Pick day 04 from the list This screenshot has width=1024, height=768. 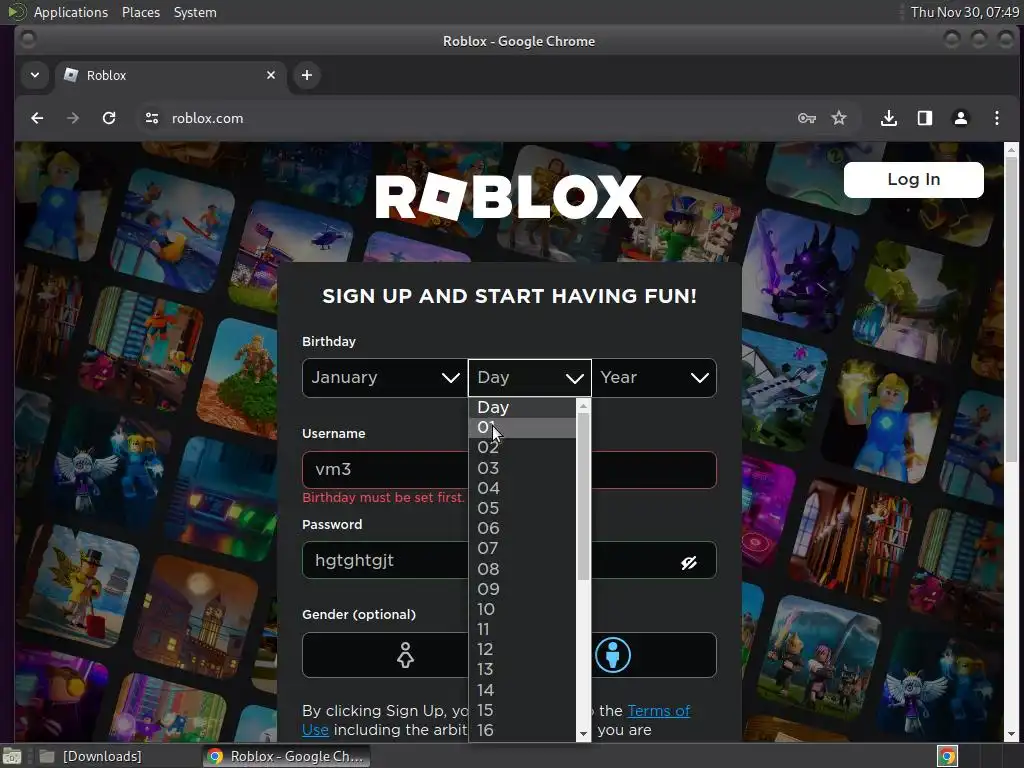pos(522,488)
